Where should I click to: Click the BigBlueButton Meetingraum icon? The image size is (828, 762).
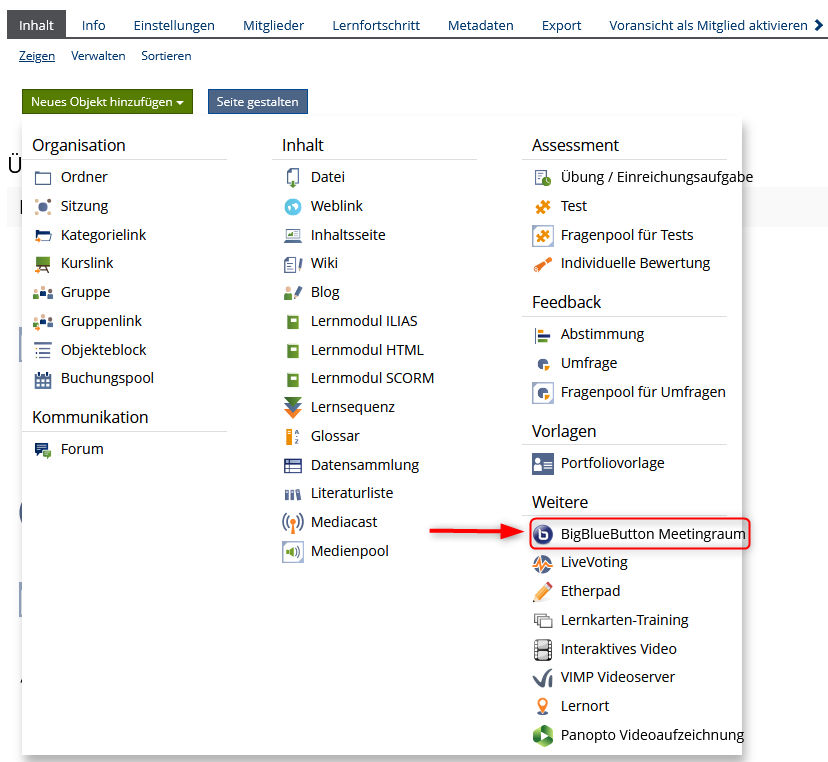pyautogui.click(x=543, y=534)
